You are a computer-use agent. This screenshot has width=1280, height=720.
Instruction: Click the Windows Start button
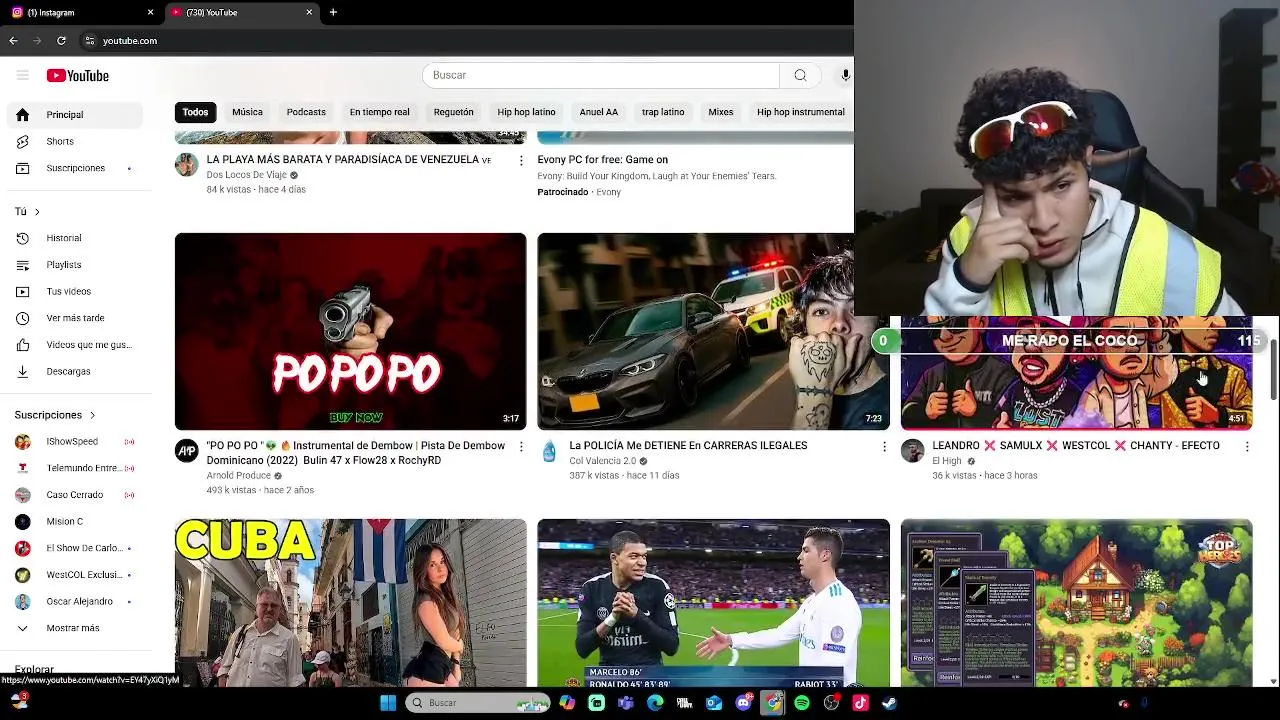tap(388, 703)
